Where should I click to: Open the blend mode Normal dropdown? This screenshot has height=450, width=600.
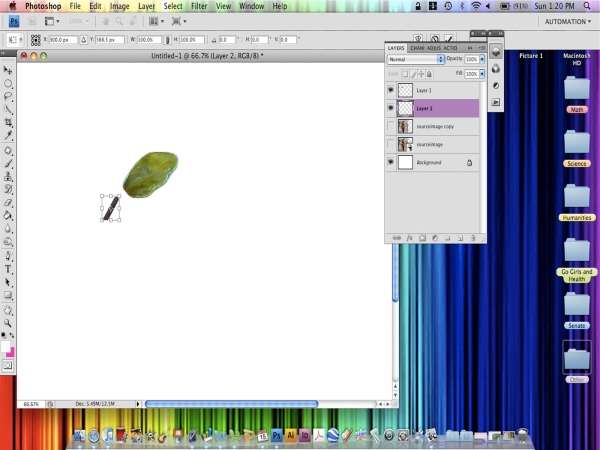[416, 59]
